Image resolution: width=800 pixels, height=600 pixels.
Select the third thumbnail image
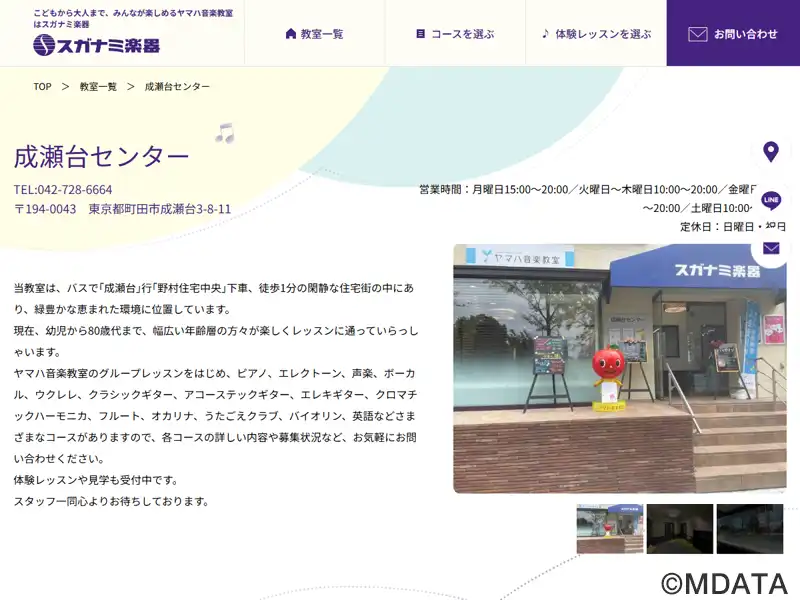pyautogui.click(x=750, y=529)
